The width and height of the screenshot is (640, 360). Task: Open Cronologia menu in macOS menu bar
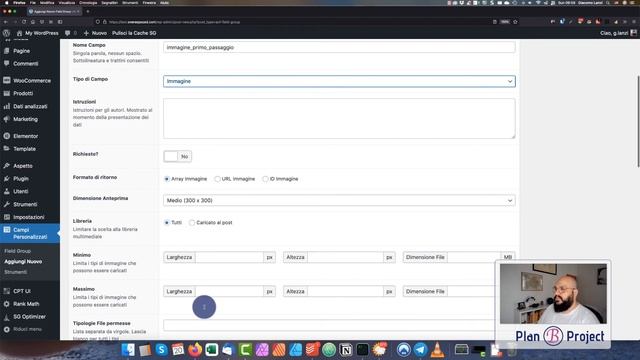[88, 2]
